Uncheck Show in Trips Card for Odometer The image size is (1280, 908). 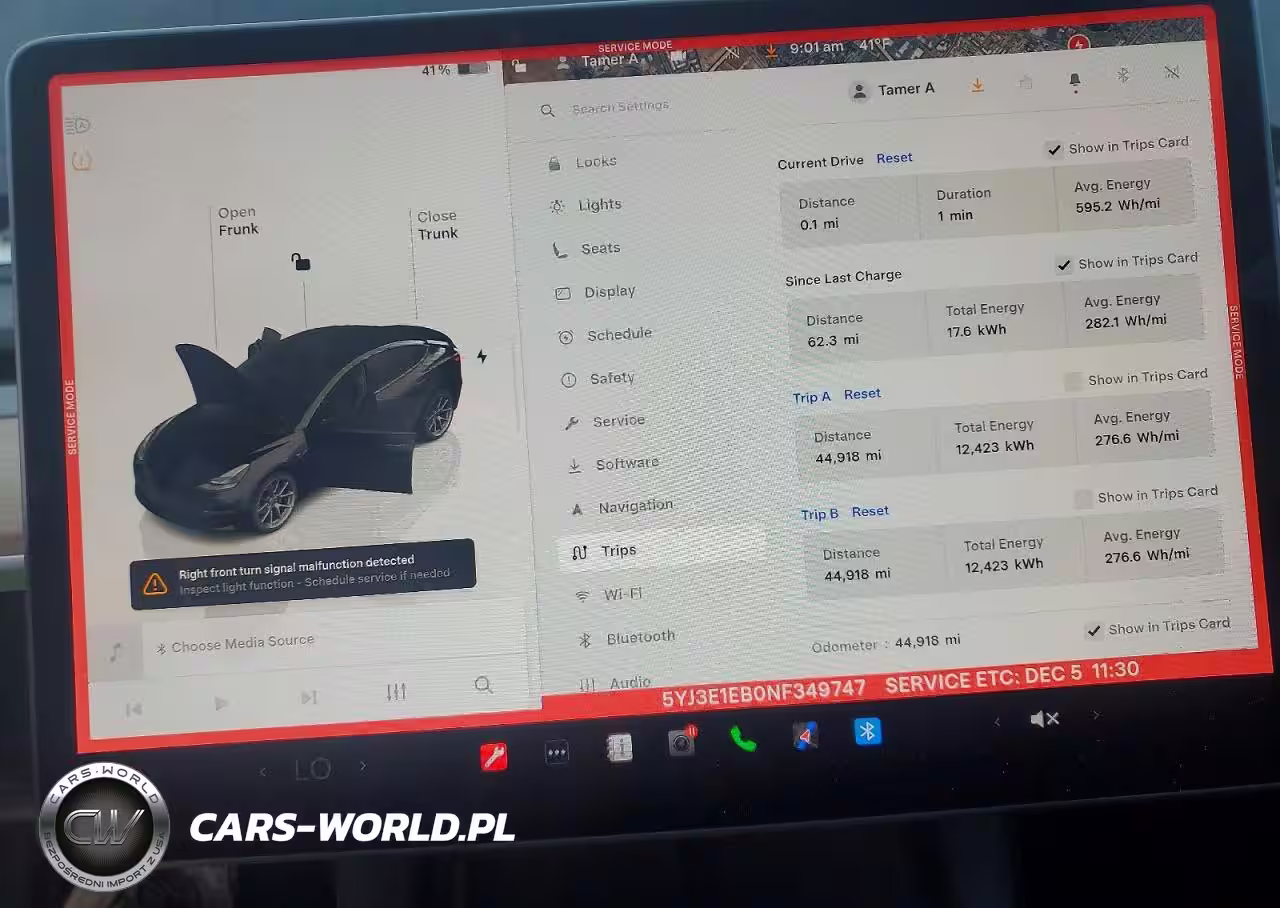[x=1094, y=631]
